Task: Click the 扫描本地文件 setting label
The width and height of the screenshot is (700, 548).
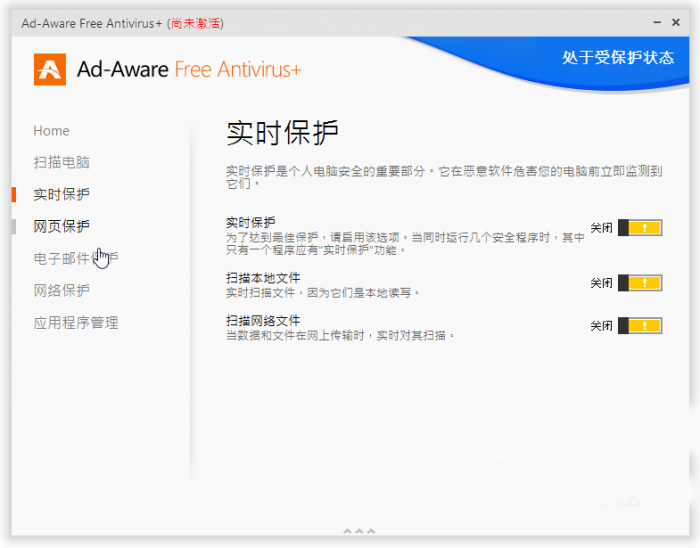Action: tap(263, 278)
